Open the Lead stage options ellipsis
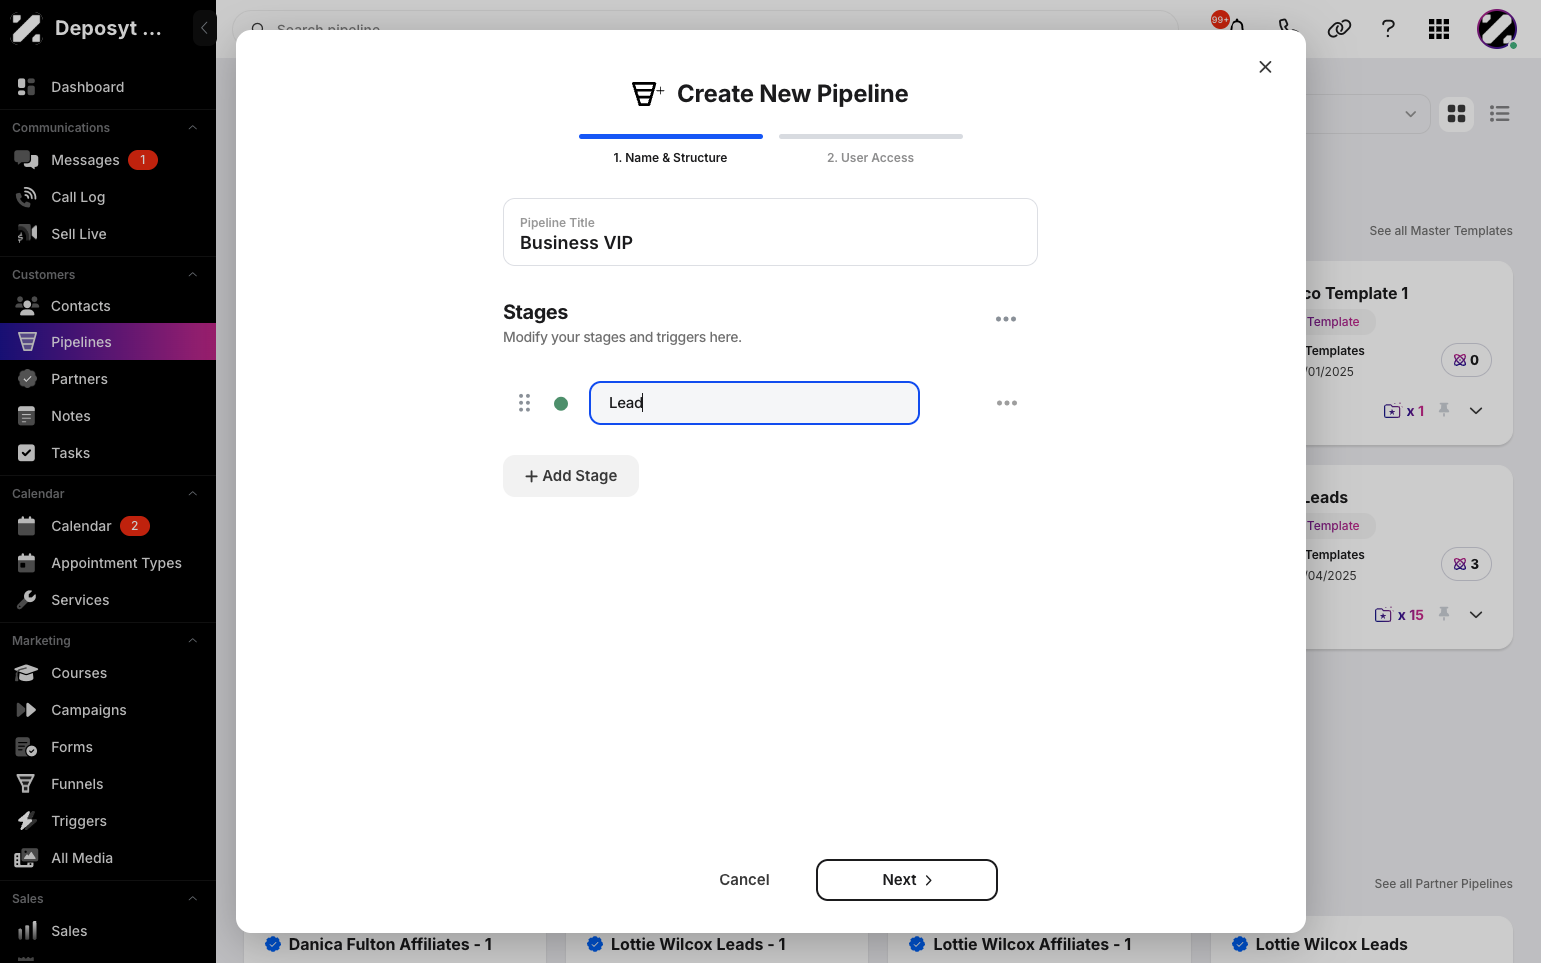Screen dimensions: 1541x963 pos(1007,403)
